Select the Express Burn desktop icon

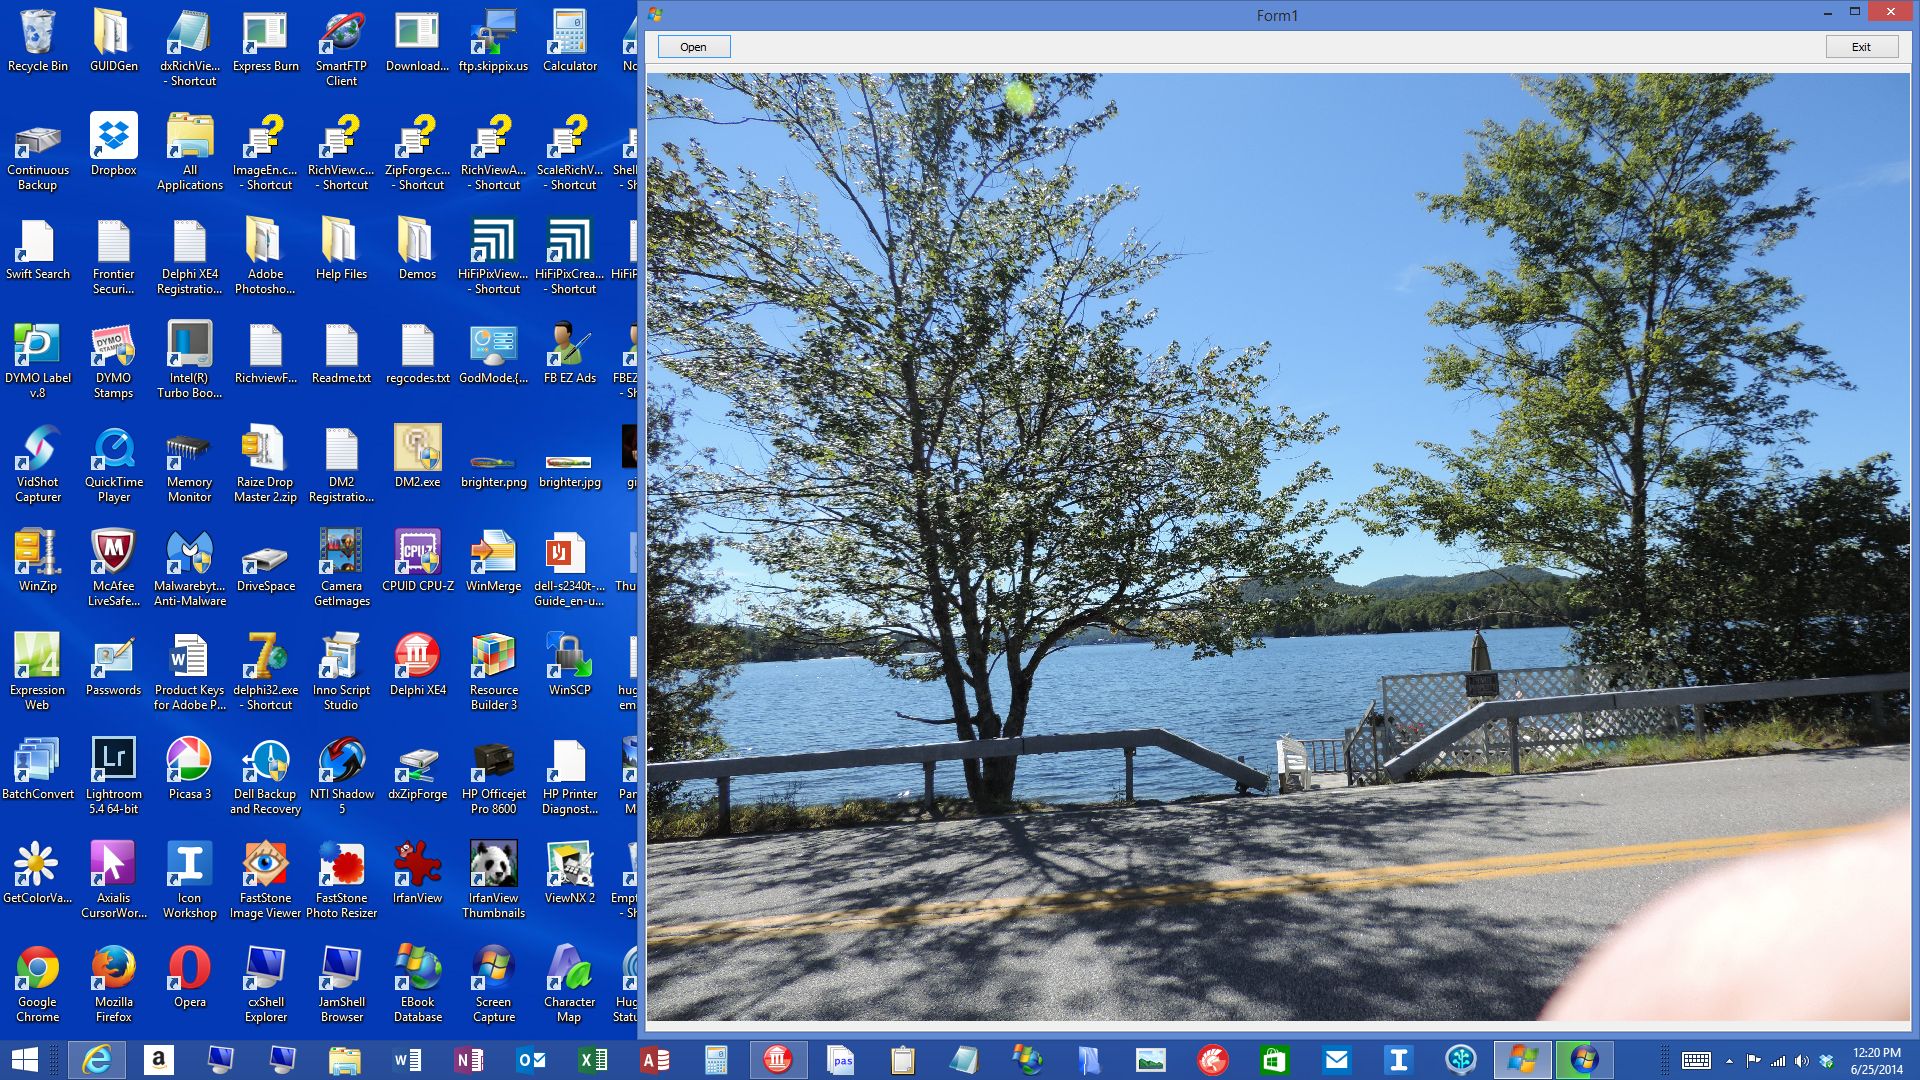tap(266, 42)
